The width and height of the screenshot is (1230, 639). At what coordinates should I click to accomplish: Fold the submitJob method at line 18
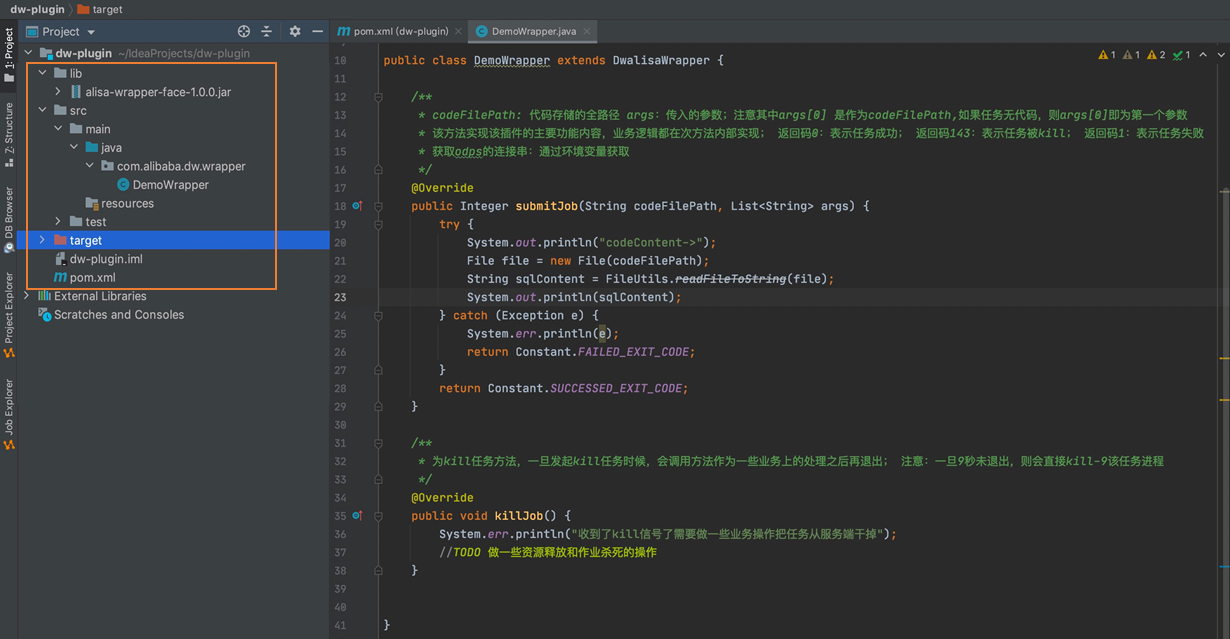click(x=378, y=206)
